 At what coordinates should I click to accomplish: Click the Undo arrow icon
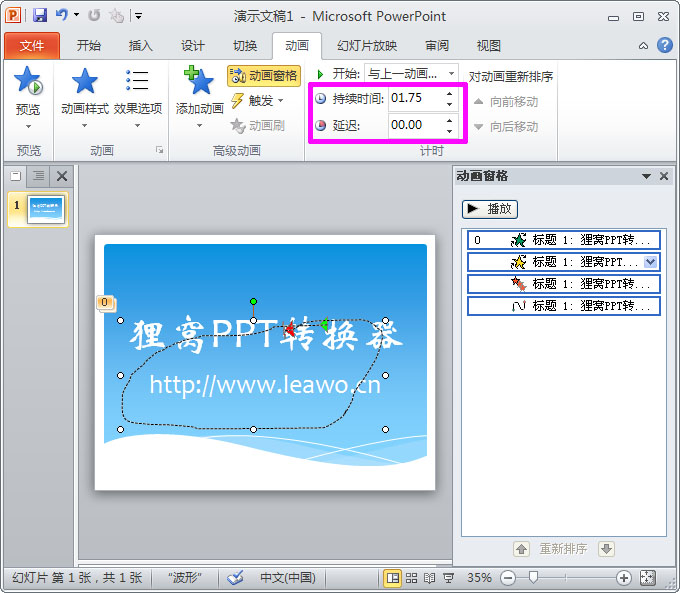61,15
